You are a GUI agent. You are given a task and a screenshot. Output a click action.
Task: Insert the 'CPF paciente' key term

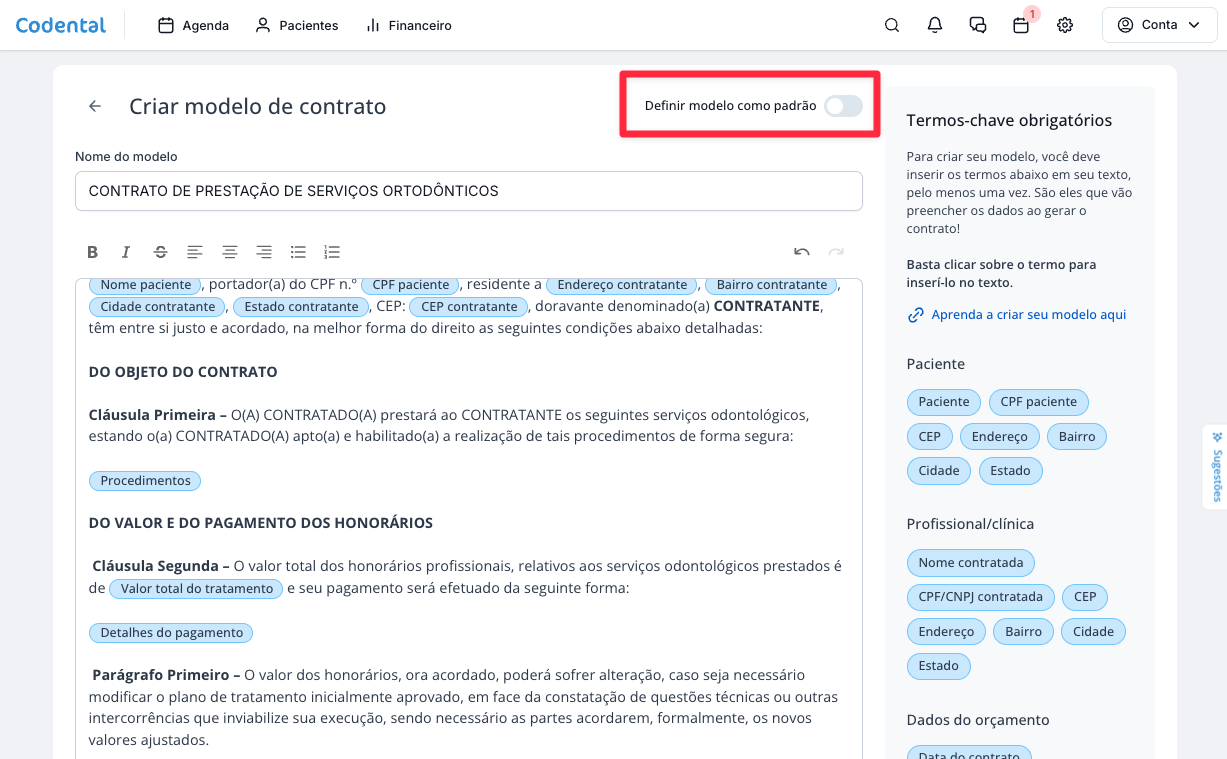[x=1038, y=402]
